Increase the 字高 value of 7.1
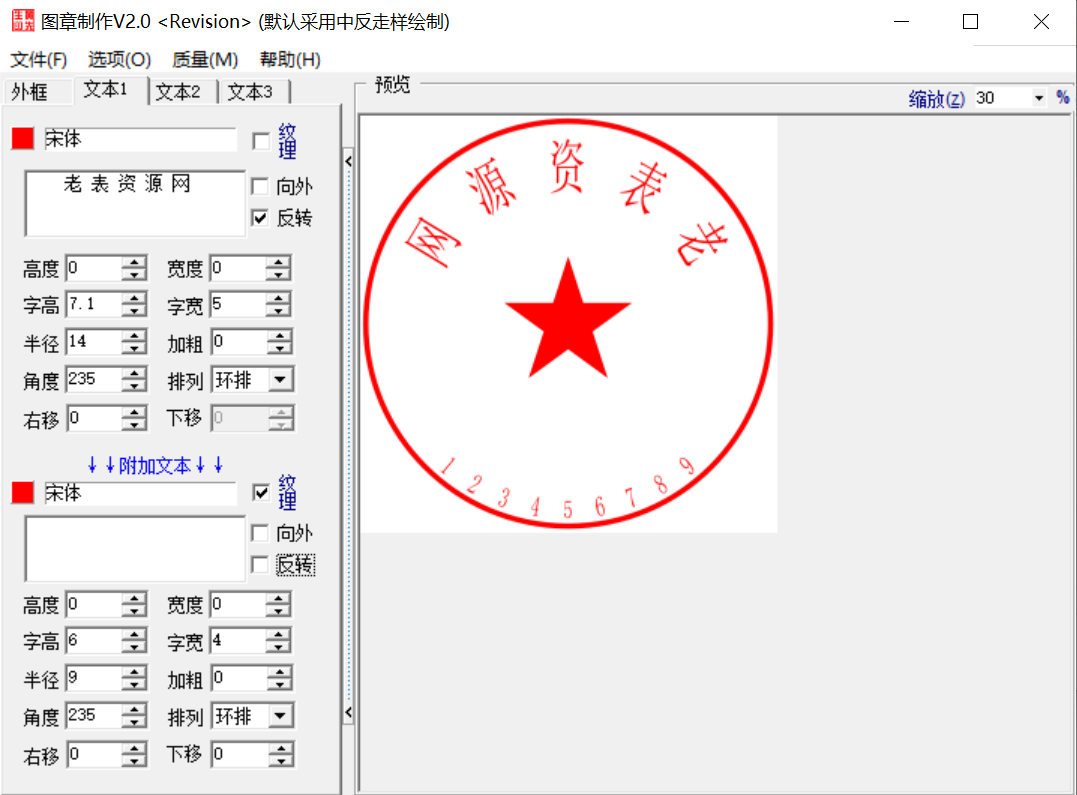This screenshot has width=1077, height=795. 134,298
